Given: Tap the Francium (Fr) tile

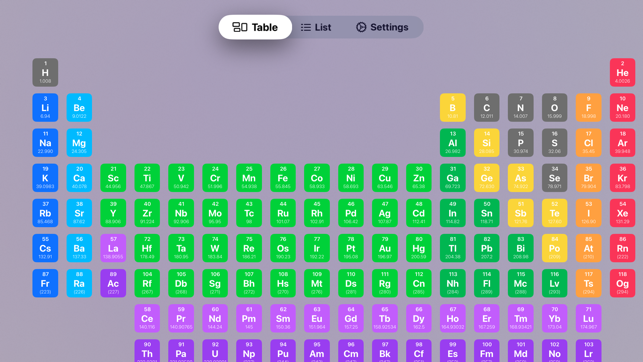Looking at the screenshot, I should (45, 283).
